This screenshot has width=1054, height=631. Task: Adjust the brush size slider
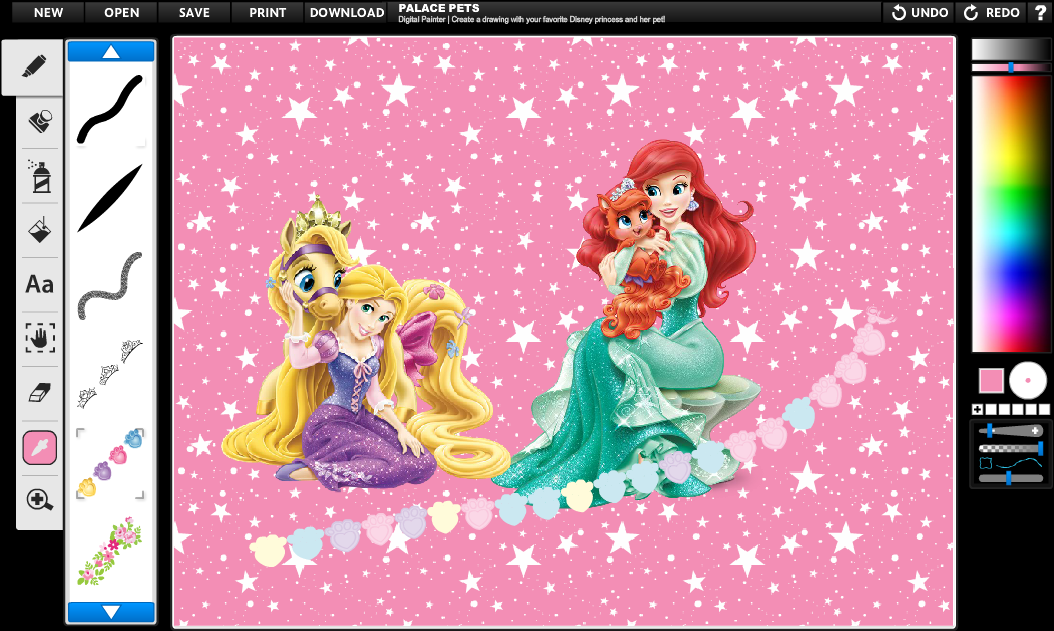pyautogui.click(x=1011, y=431)
